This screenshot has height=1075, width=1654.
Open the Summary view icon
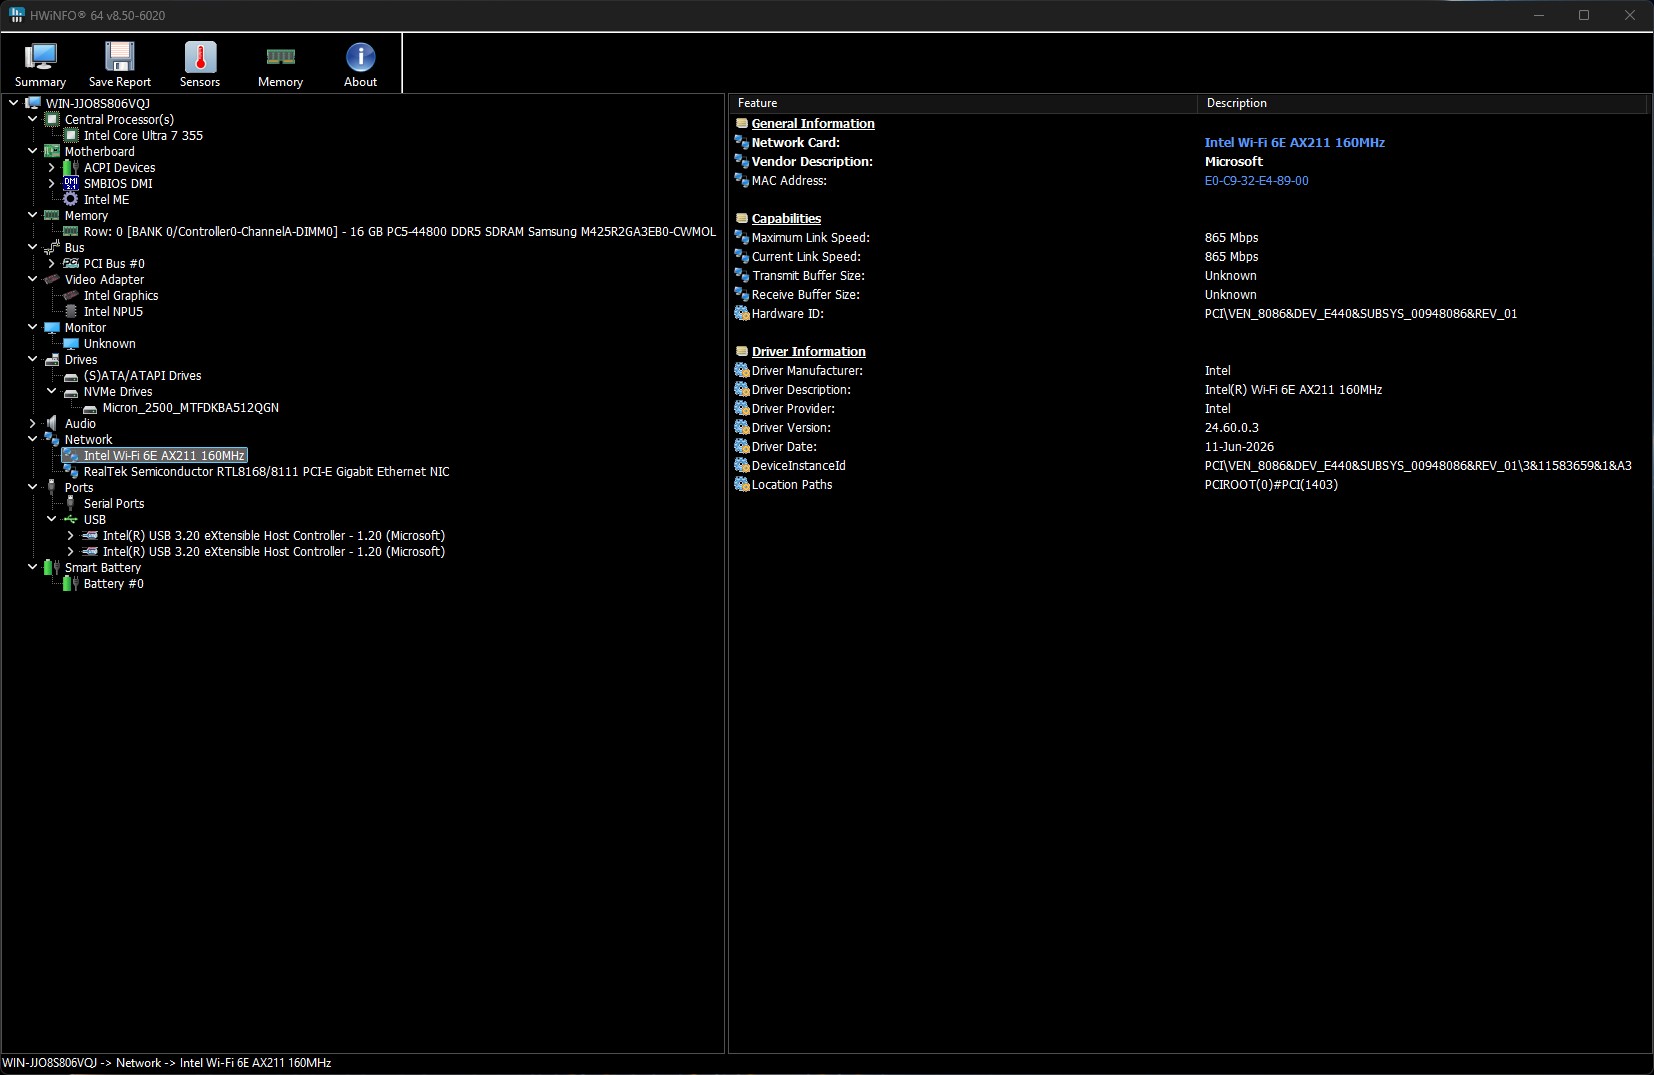[40, 56]
